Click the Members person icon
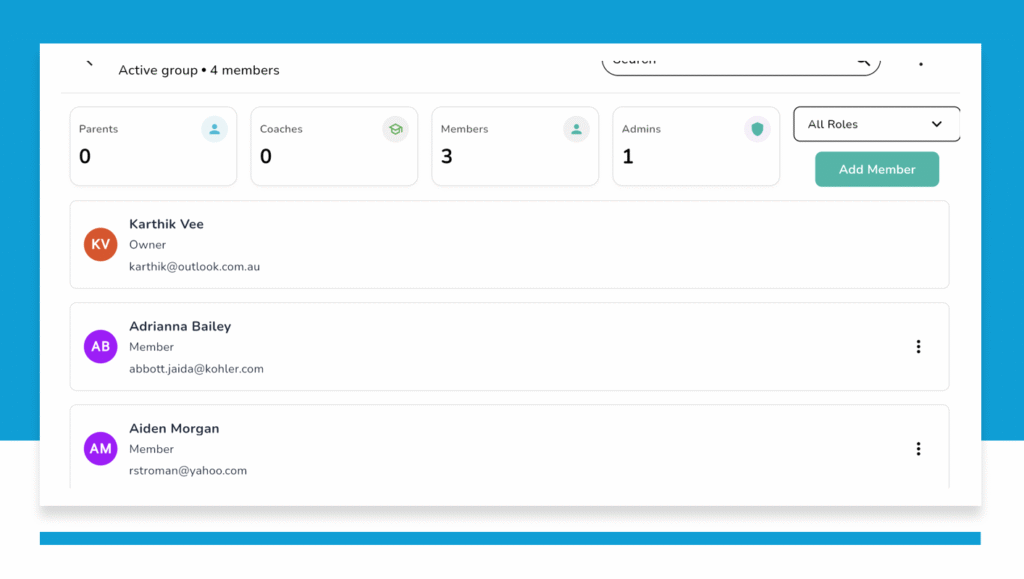Image resolution: width=1024 pixels, height=579 pixels. [575, 129]
